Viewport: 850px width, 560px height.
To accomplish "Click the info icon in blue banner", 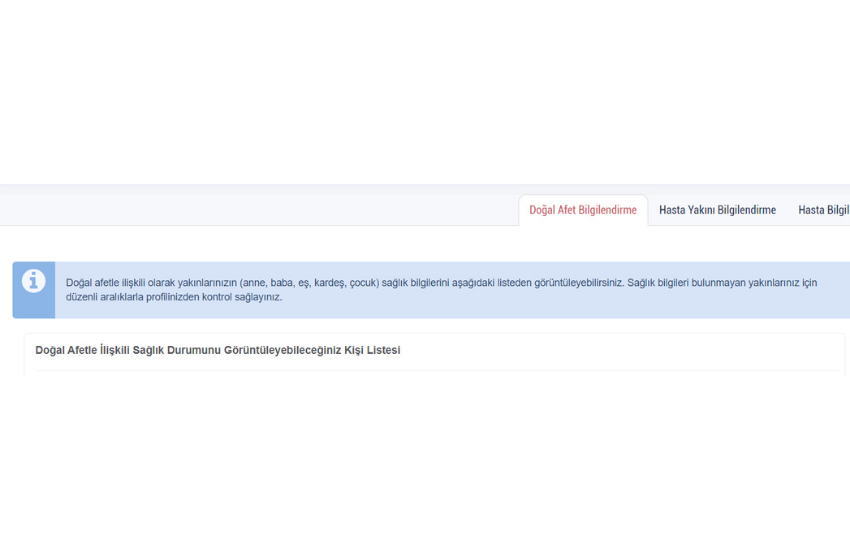I will 34,281.
